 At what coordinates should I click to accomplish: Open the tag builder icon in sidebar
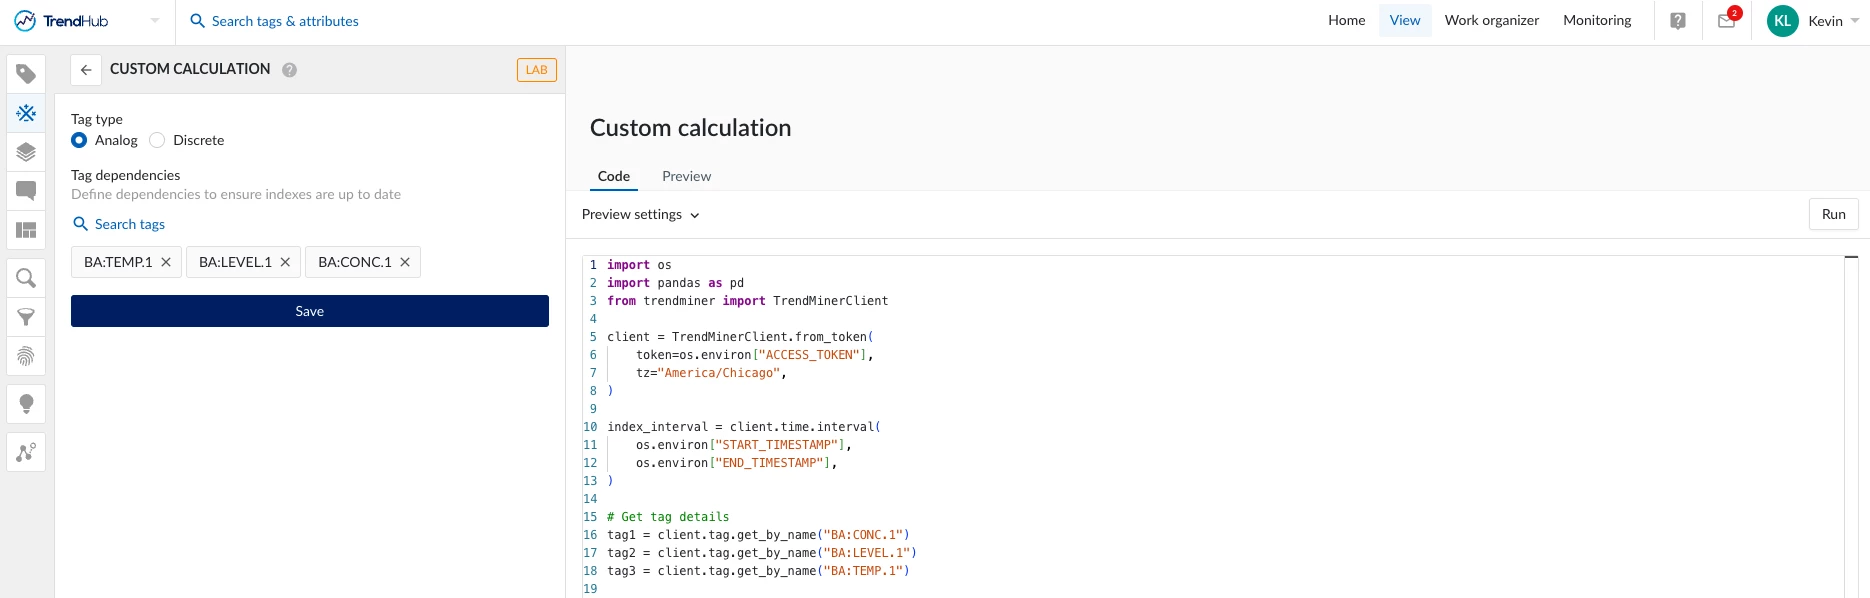(26, 113)
